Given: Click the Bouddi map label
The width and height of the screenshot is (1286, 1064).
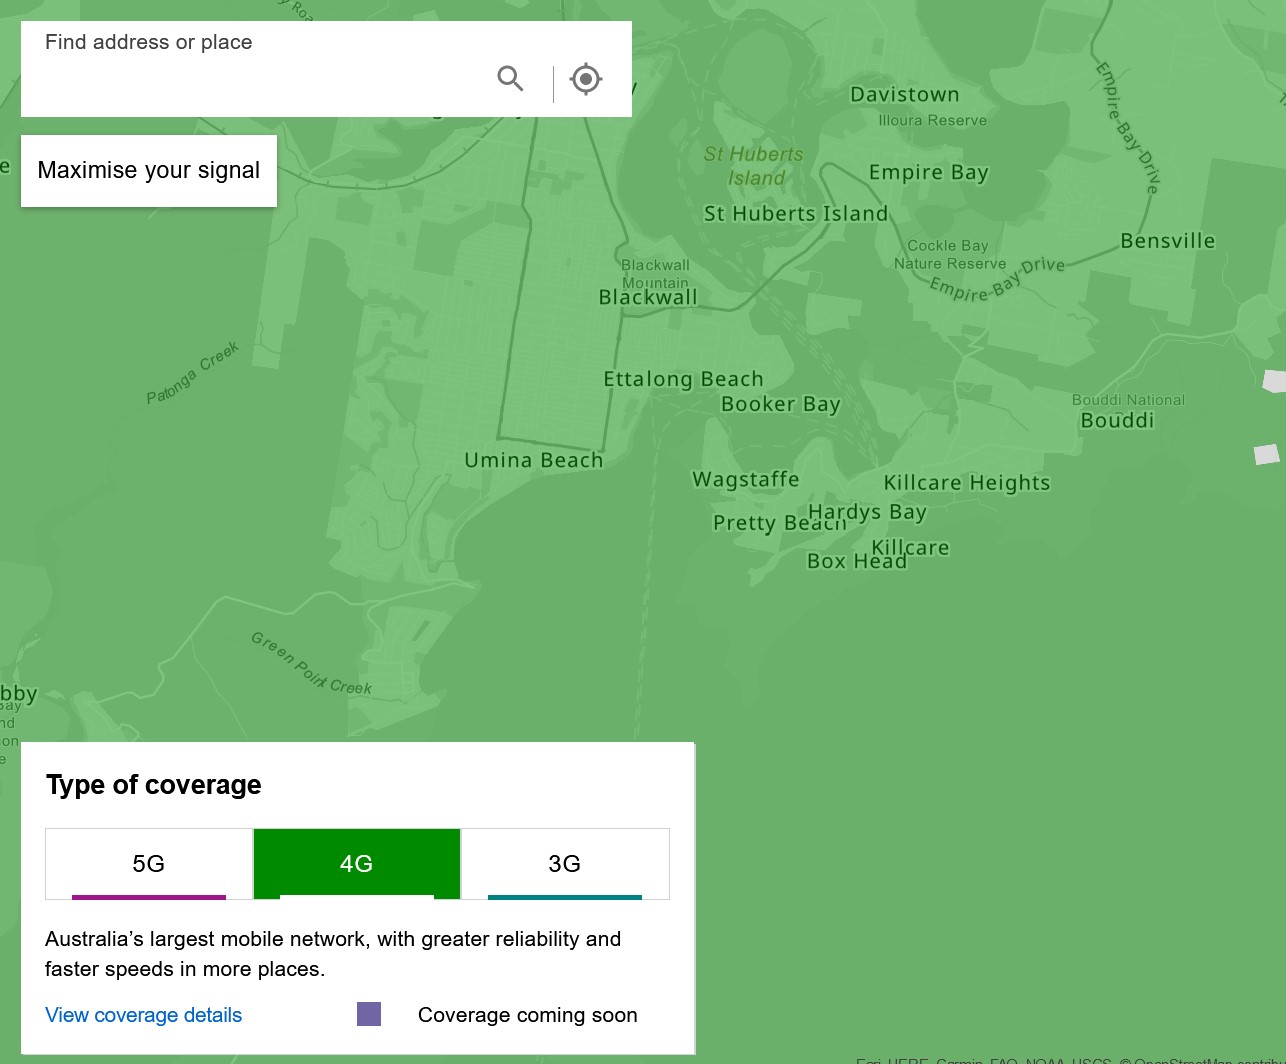Looking at the screenshot, I should pyautogui.click(x=1117, y=421).
